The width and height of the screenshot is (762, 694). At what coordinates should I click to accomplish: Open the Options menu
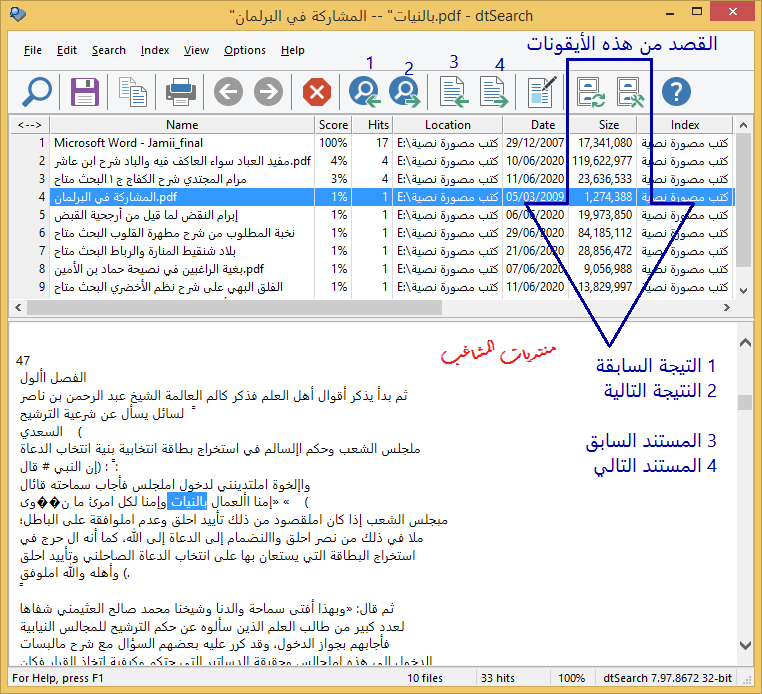tap(245, 50)
